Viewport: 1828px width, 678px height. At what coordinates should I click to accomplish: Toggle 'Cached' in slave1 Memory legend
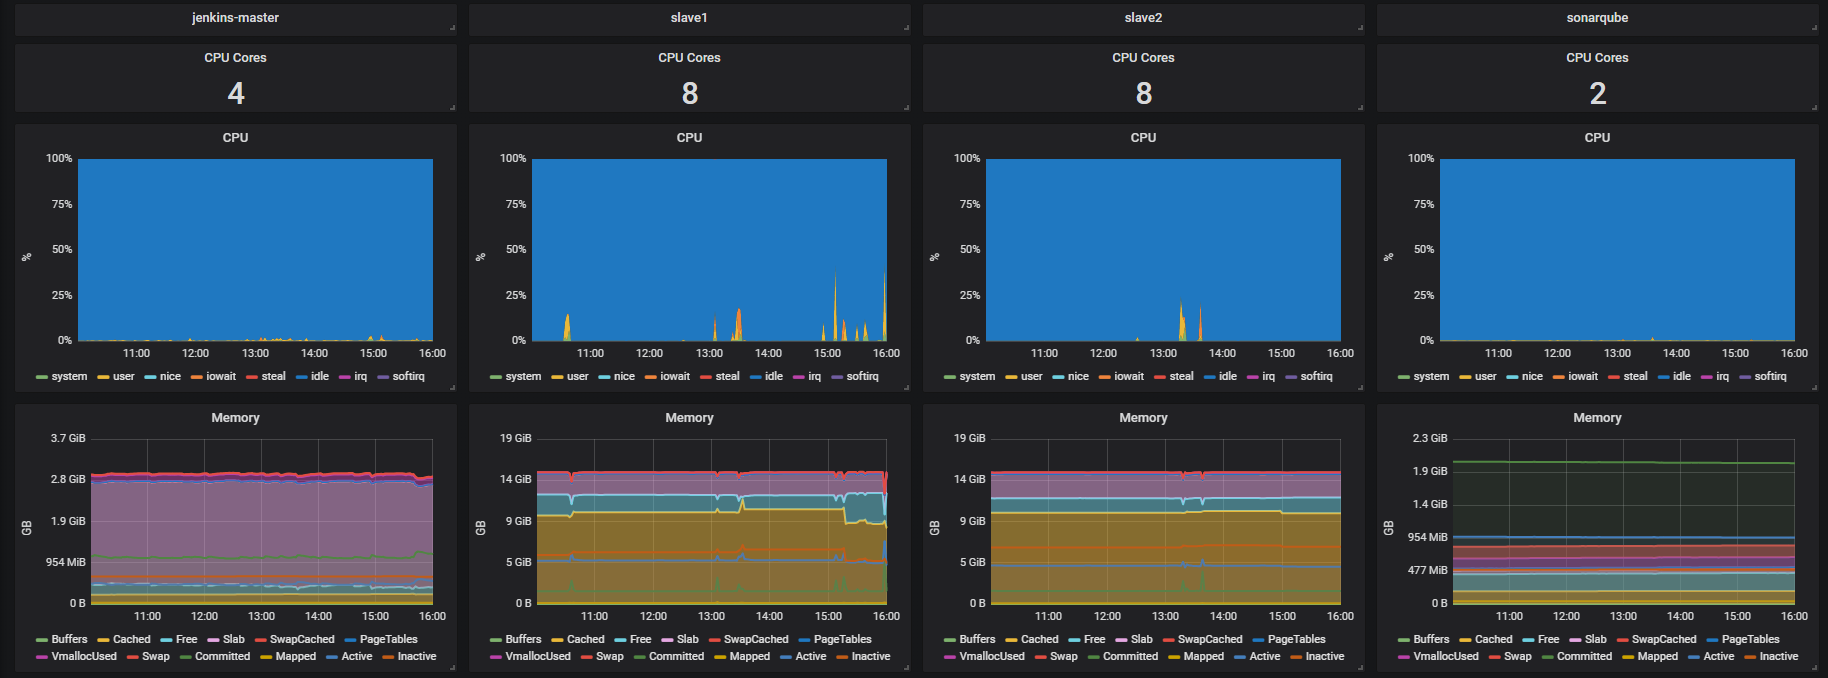pos(586,640)
